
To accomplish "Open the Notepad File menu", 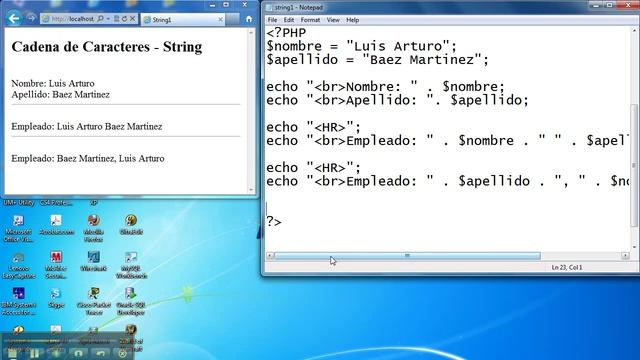I will (272, 20).
